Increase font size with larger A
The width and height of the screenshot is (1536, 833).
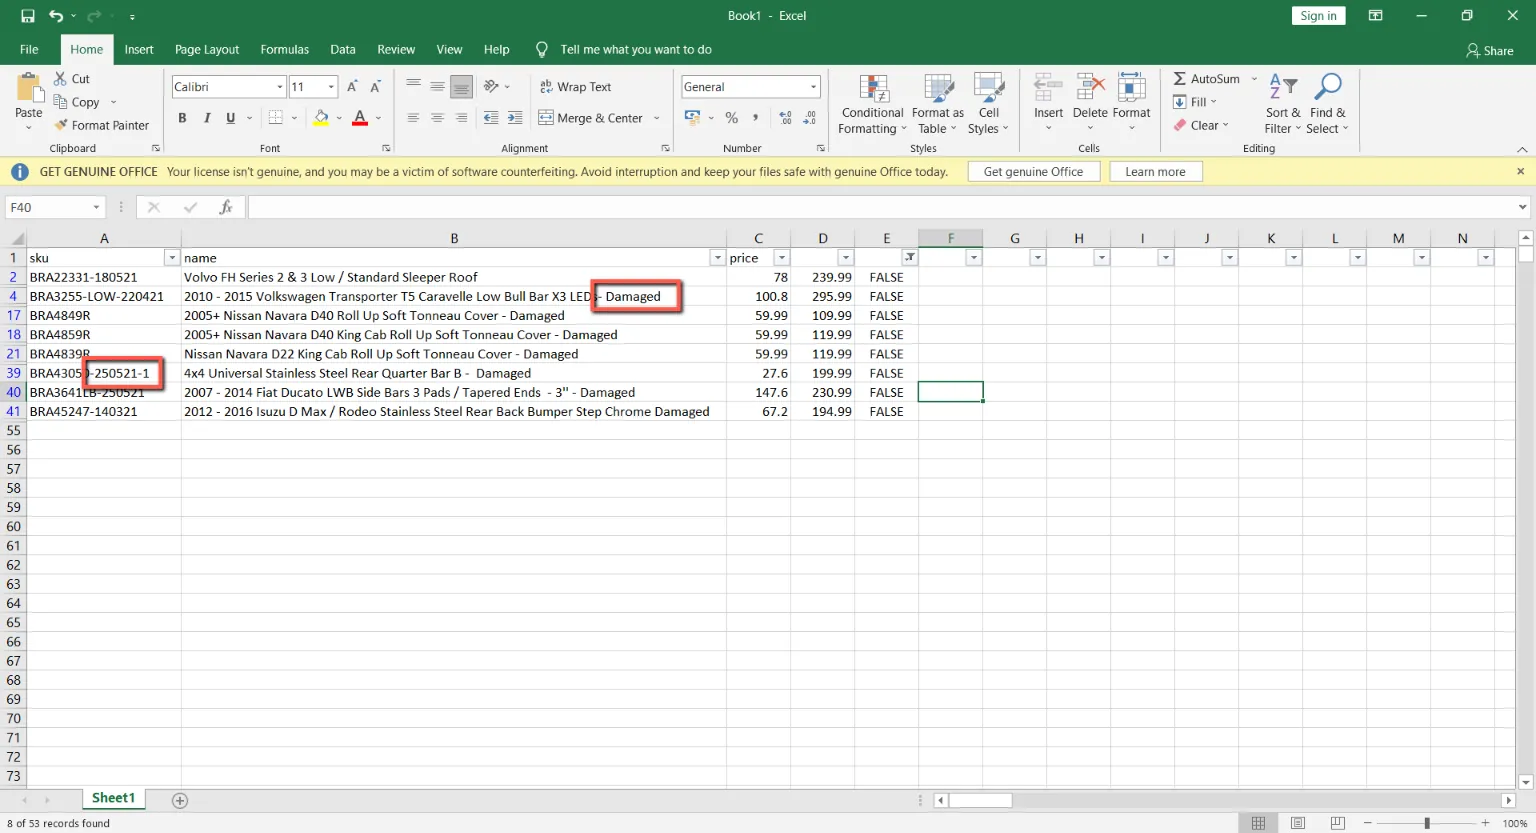coord(352,87)
